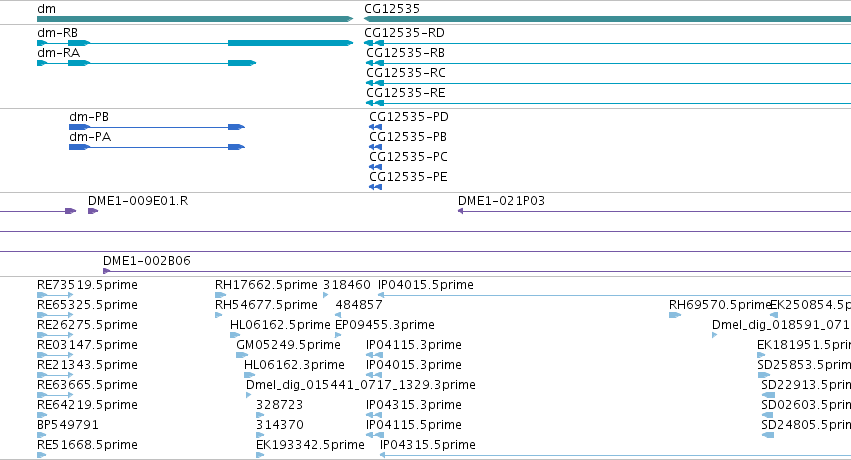Select EST RE51668.5prime
This screenshot has width=851, height=460.
(x=87, y=445)
